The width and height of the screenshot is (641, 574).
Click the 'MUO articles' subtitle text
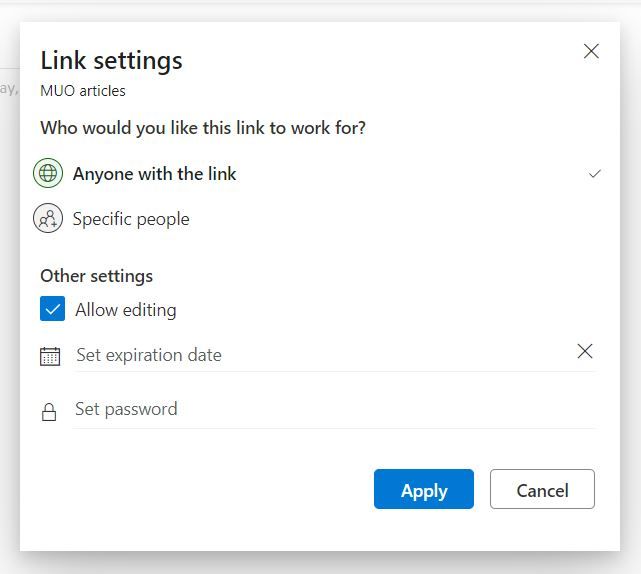(x=83, y=91)
